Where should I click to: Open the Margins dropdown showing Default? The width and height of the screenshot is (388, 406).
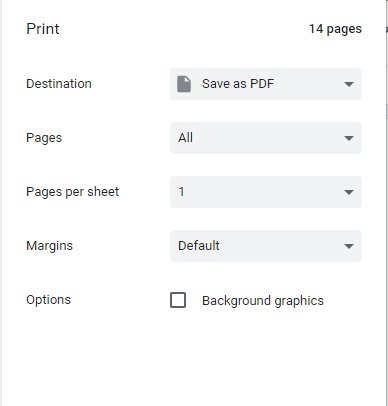point(266,246)
